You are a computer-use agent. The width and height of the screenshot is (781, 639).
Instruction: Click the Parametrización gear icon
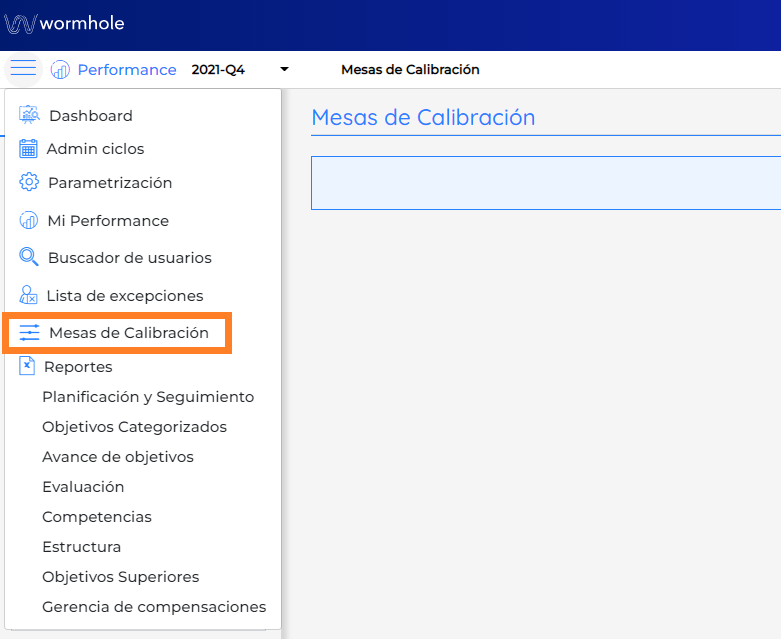click(x=29, y=183)
